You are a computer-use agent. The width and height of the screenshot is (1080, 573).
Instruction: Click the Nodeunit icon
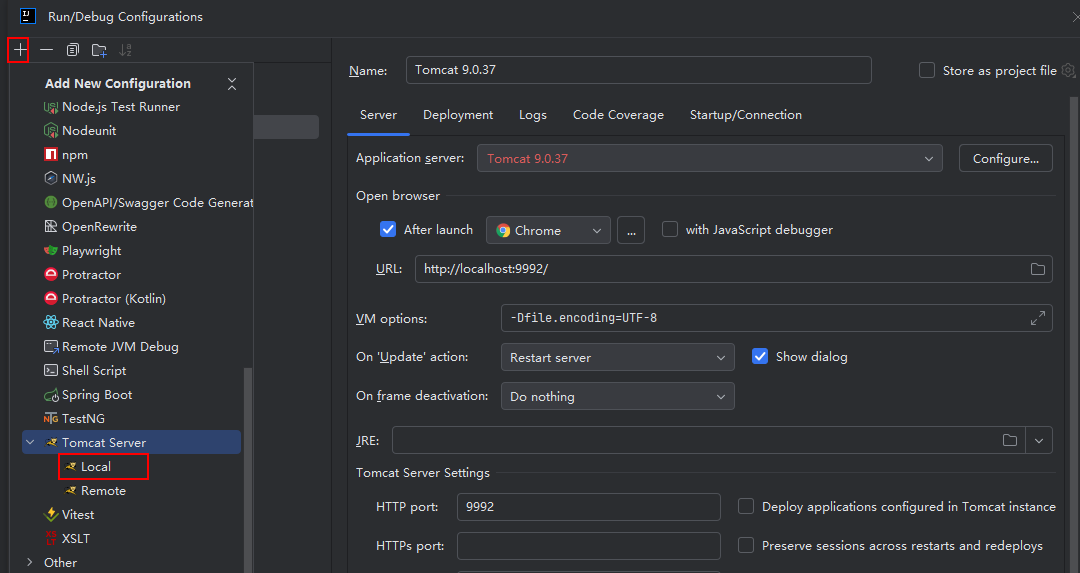(x=51, y=130)
